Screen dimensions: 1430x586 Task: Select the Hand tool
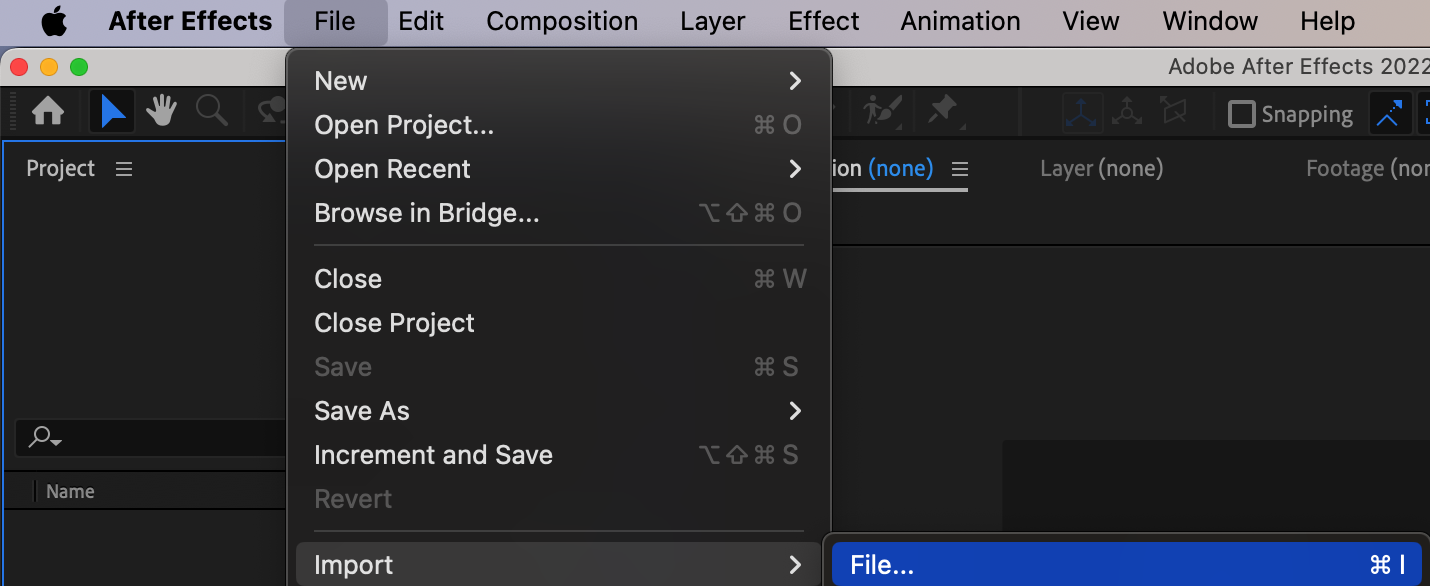coord(161,112)
